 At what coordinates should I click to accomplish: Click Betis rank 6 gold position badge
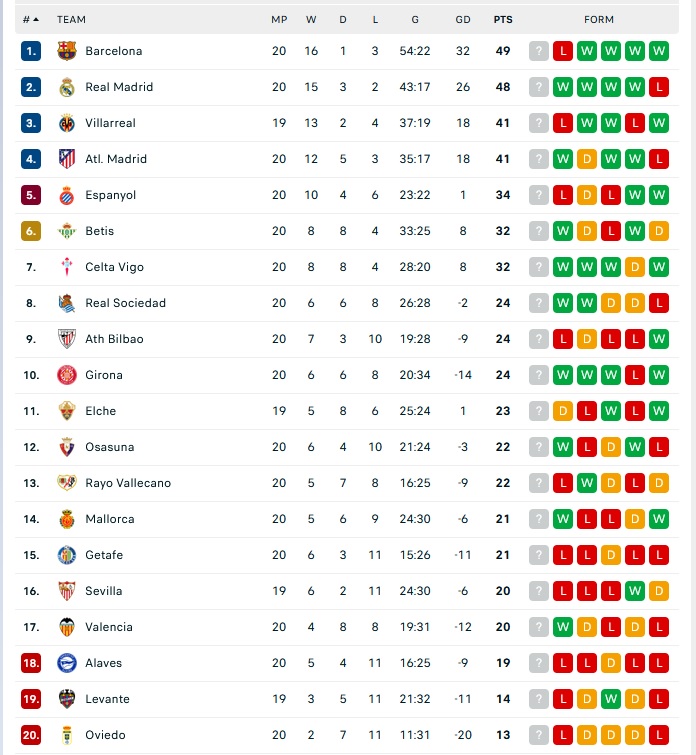(31, 231)
